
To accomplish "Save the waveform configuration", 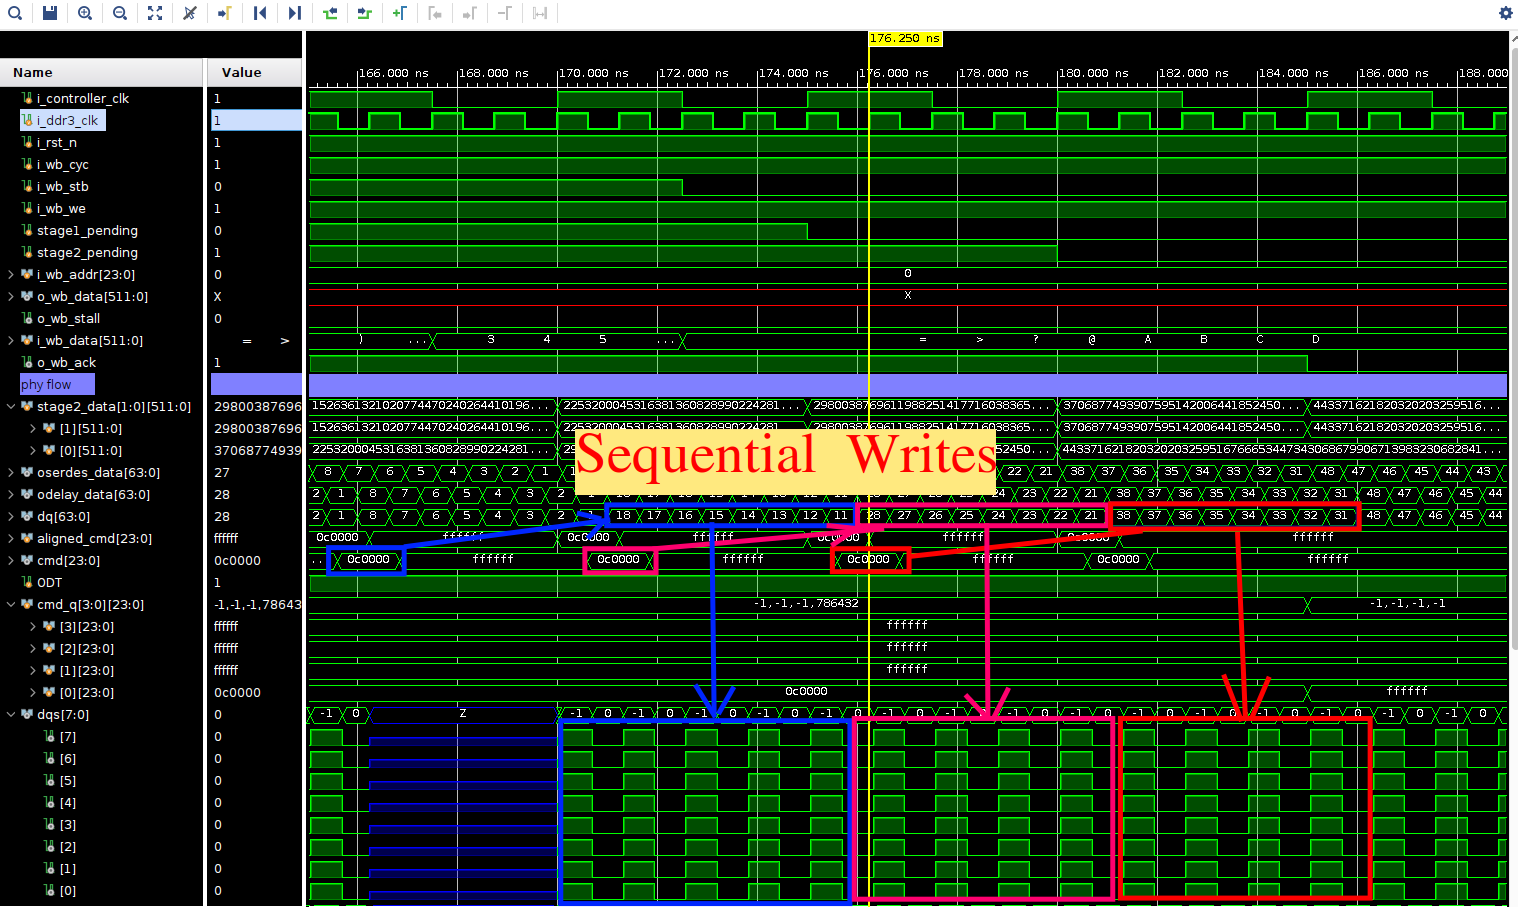I will [x=50, y=13].
